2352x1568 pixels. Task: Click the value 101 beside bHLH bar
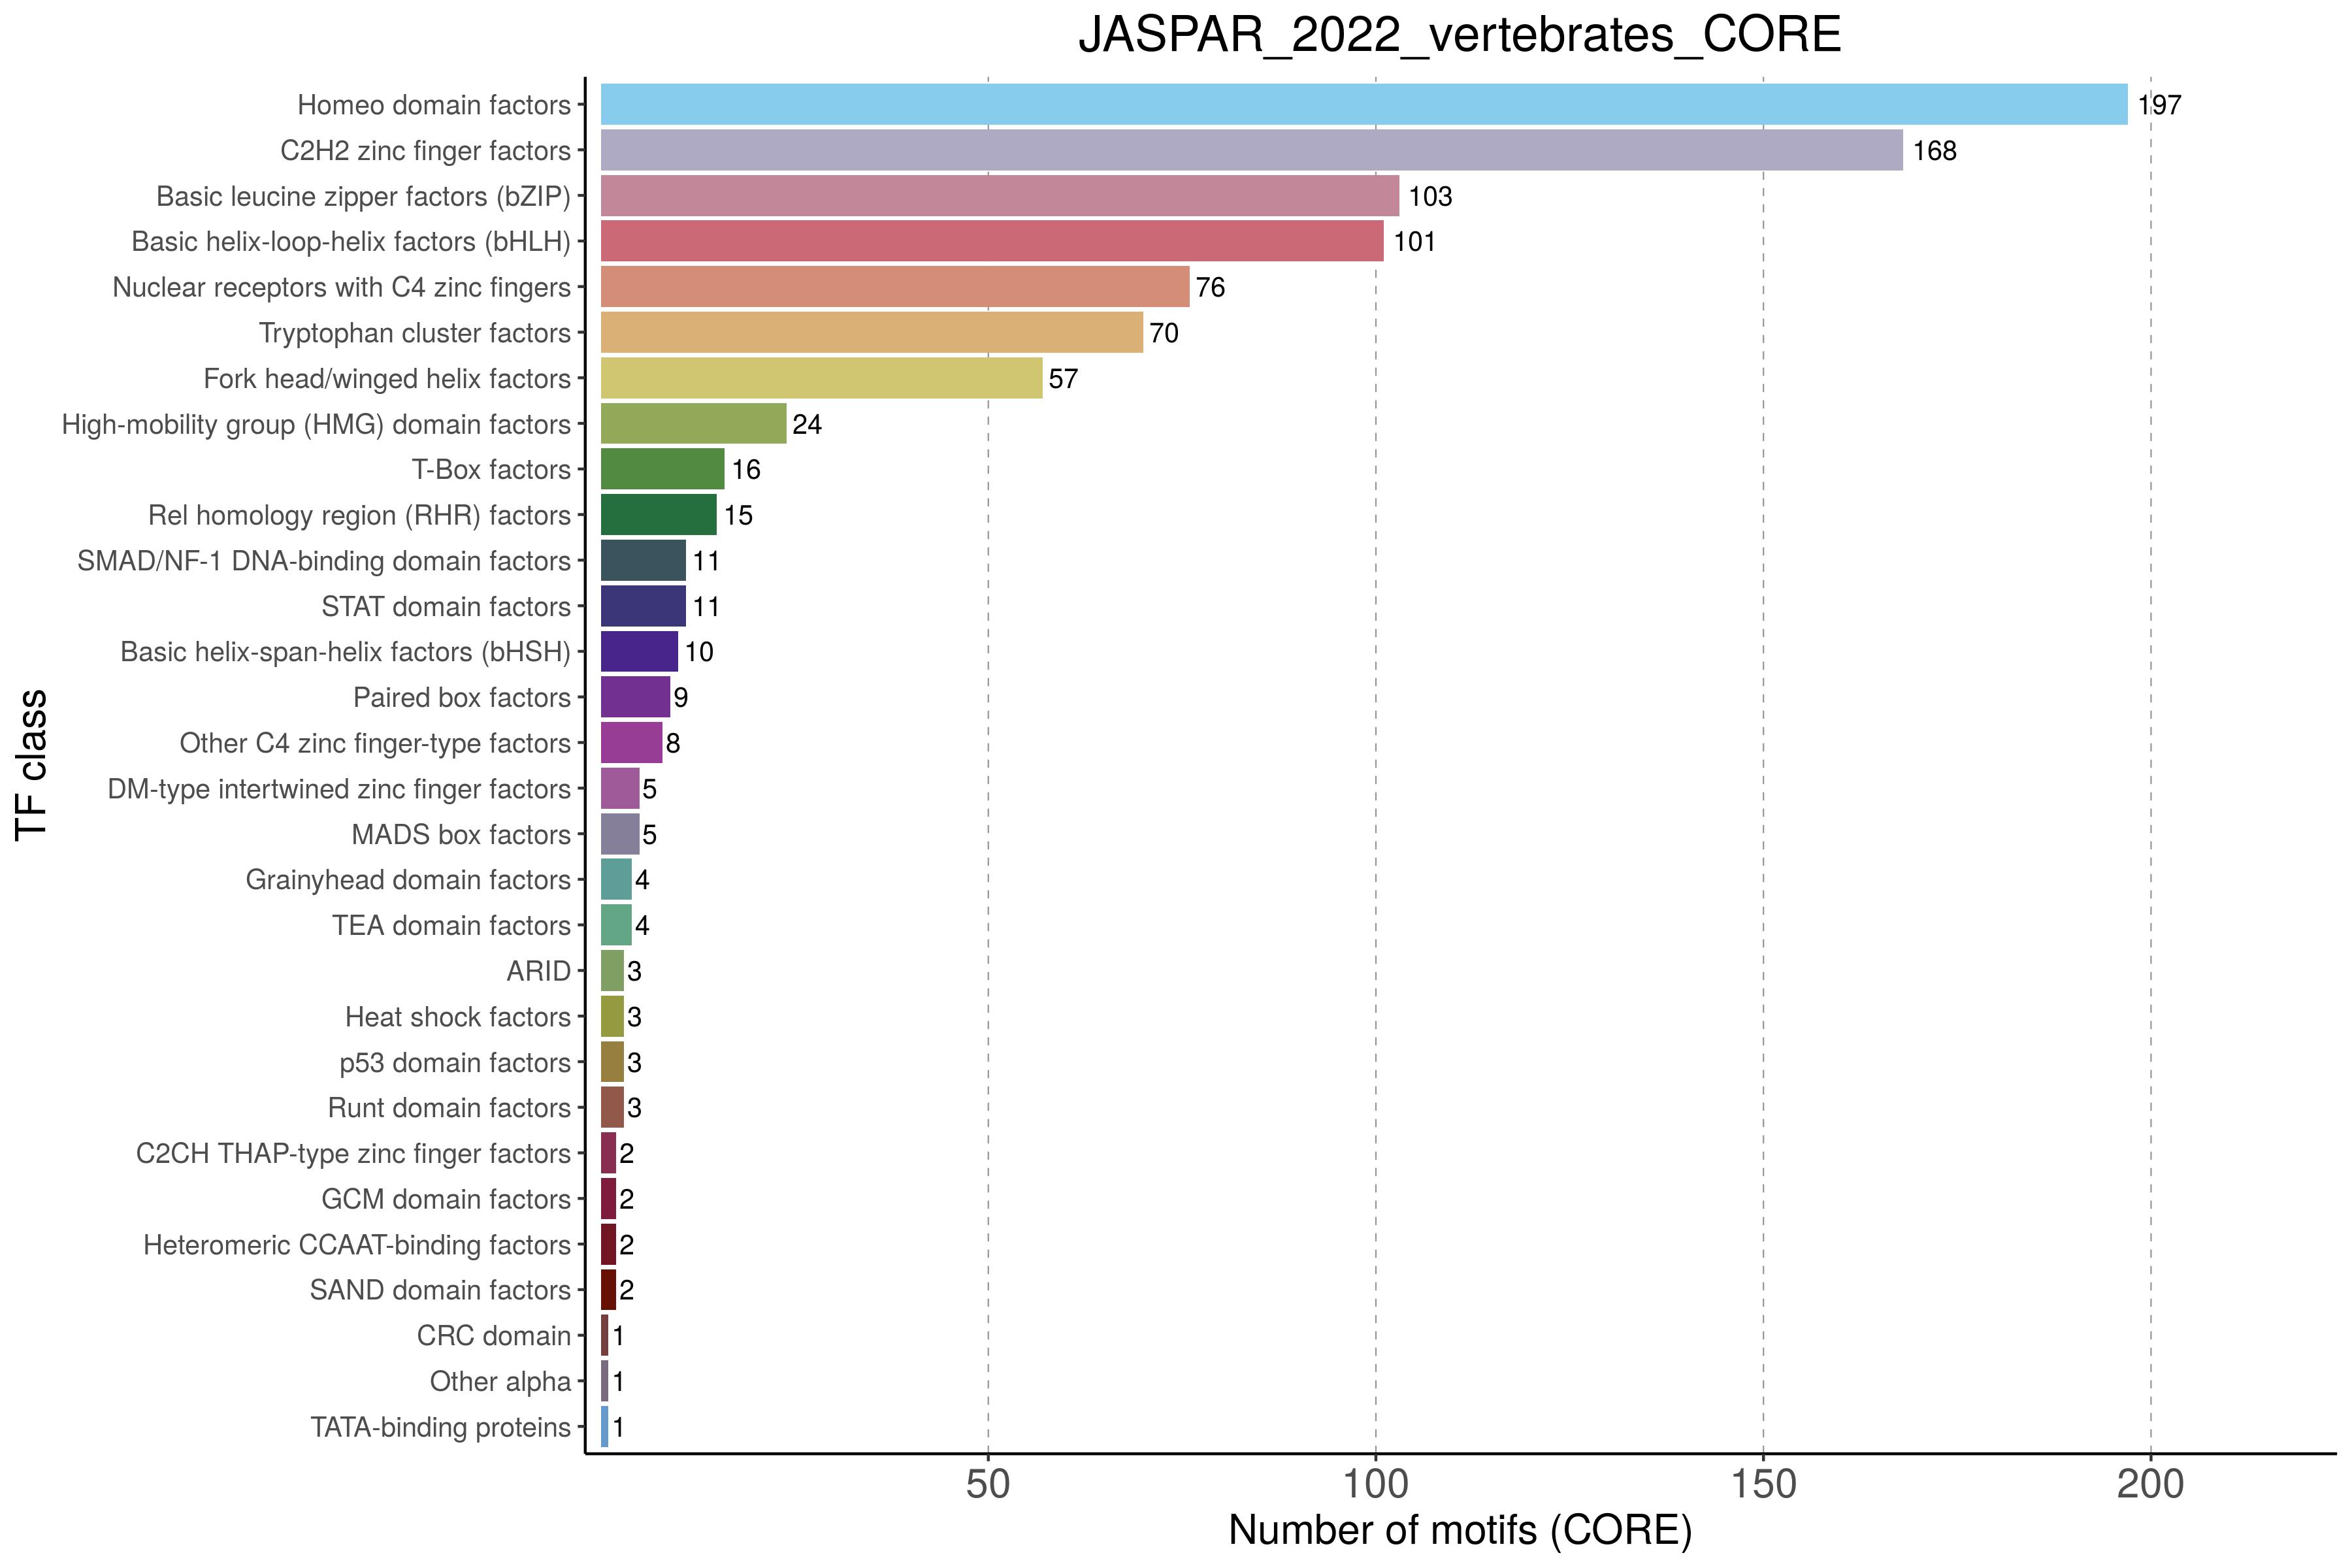[x=1415, y=242]
